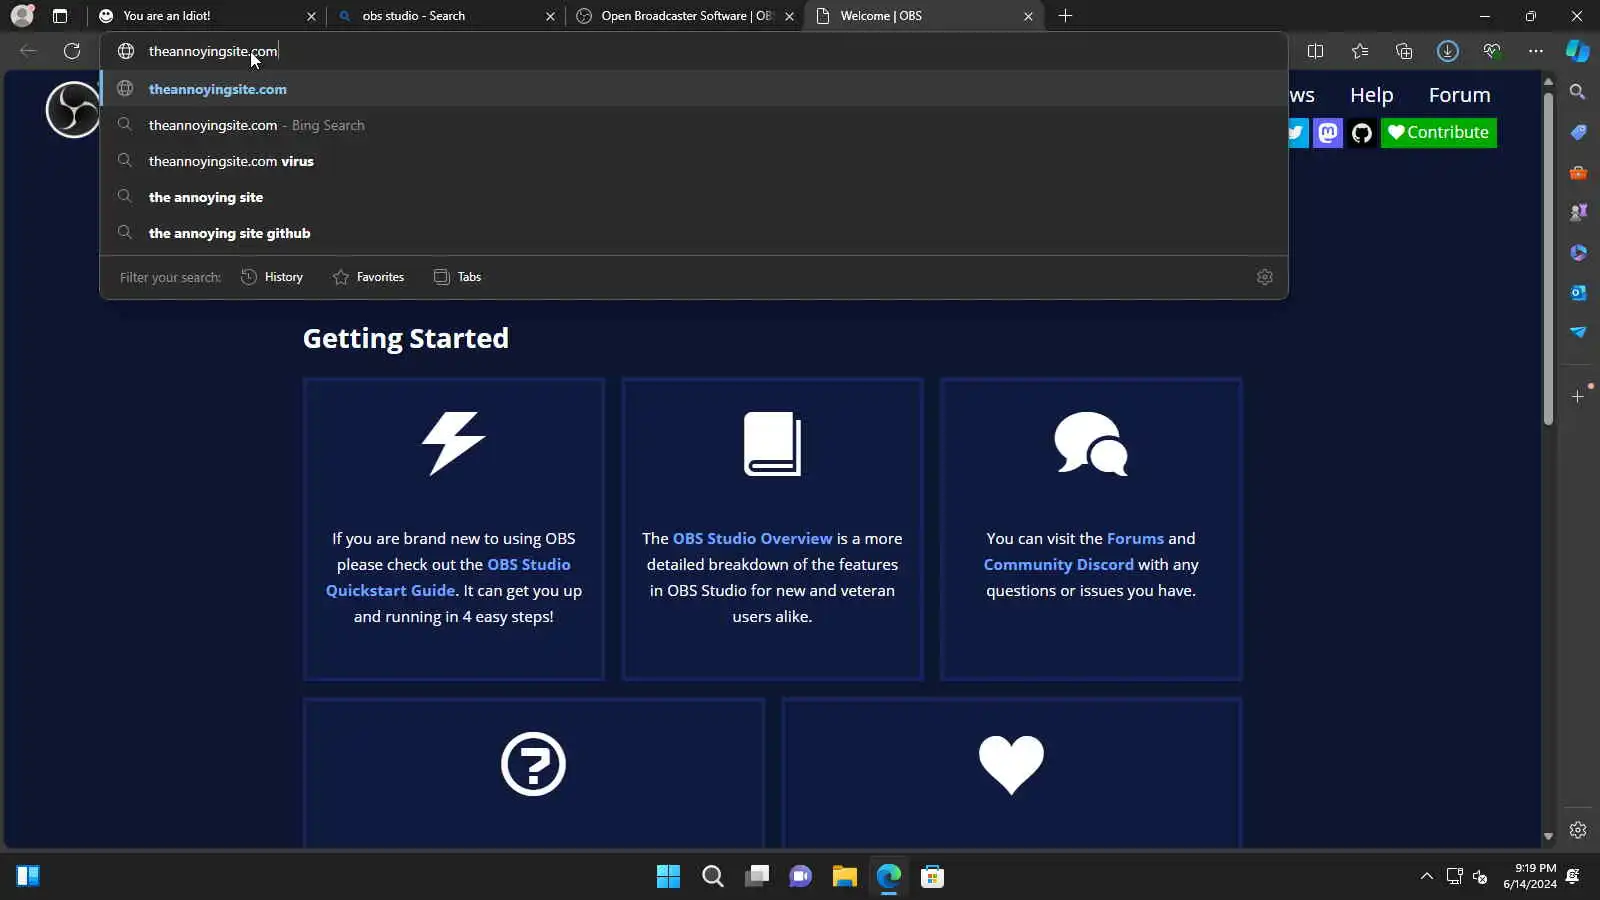Close the 'You are an Idiot!' tab
The height and width of the screenshot is (900, 1600).
(x=311, y=16)
